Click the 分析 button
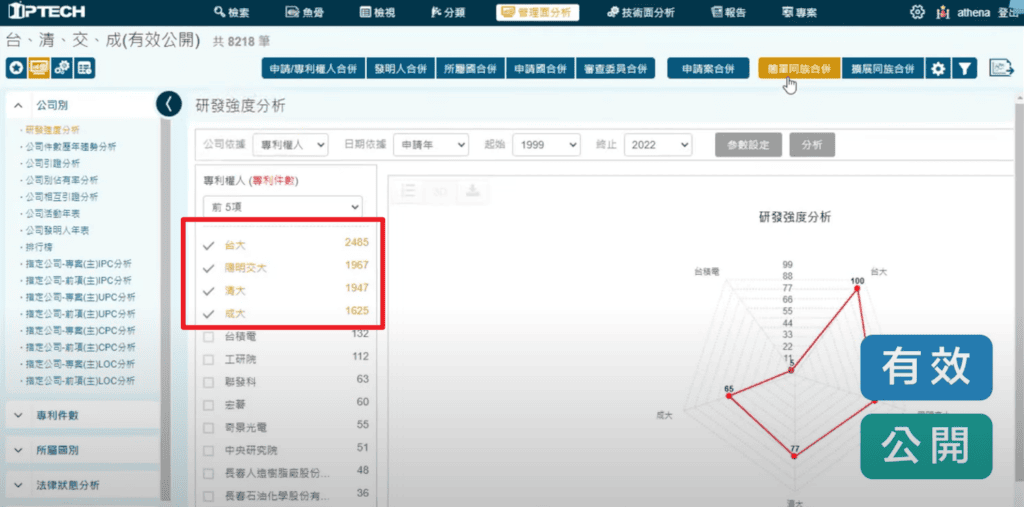Screen dimensions: 1024x507 811,144
